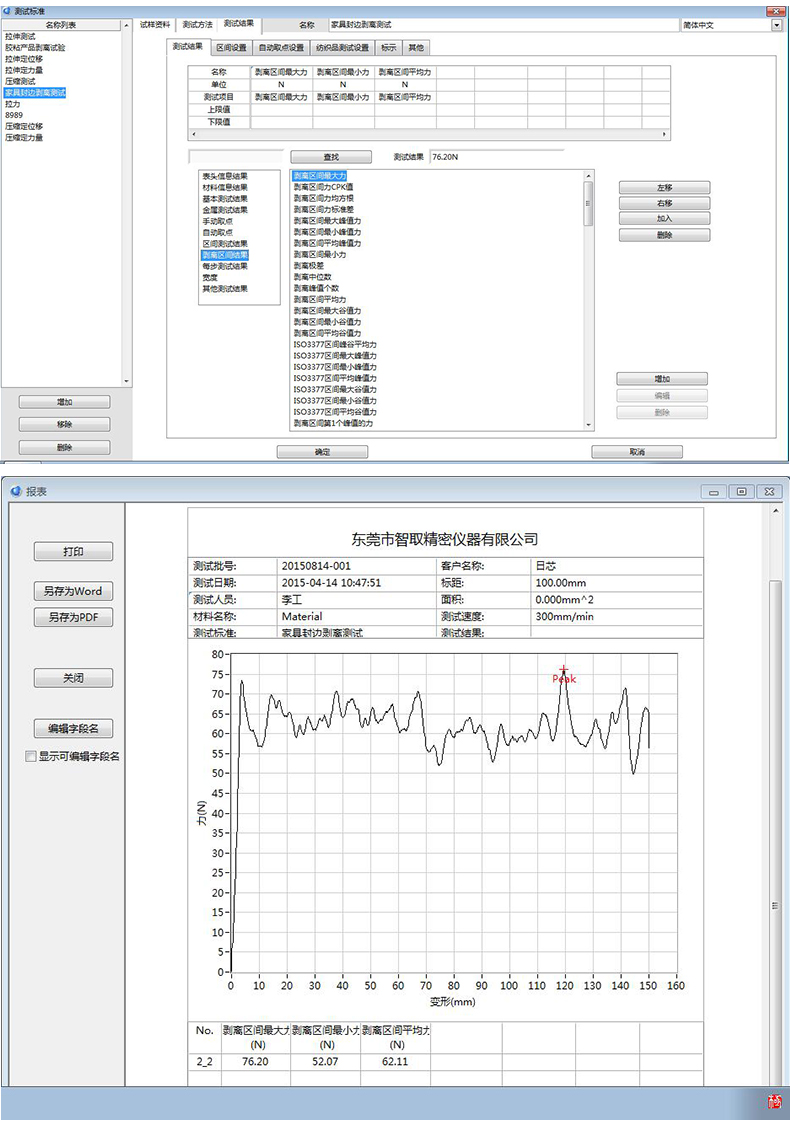Click the red stamp icon in the bottom corner
This screenshot has width=790, height=1133.
click(774, 1102)
